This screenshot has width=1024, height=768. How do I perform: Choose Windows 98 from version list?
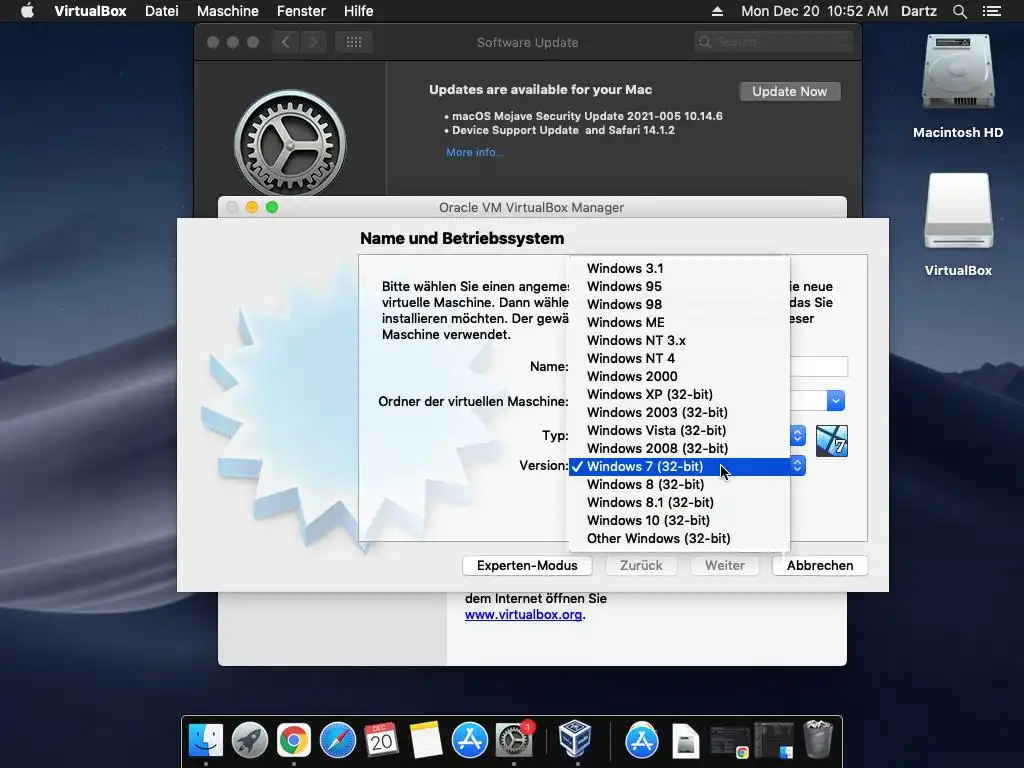[x=679, y=304]
